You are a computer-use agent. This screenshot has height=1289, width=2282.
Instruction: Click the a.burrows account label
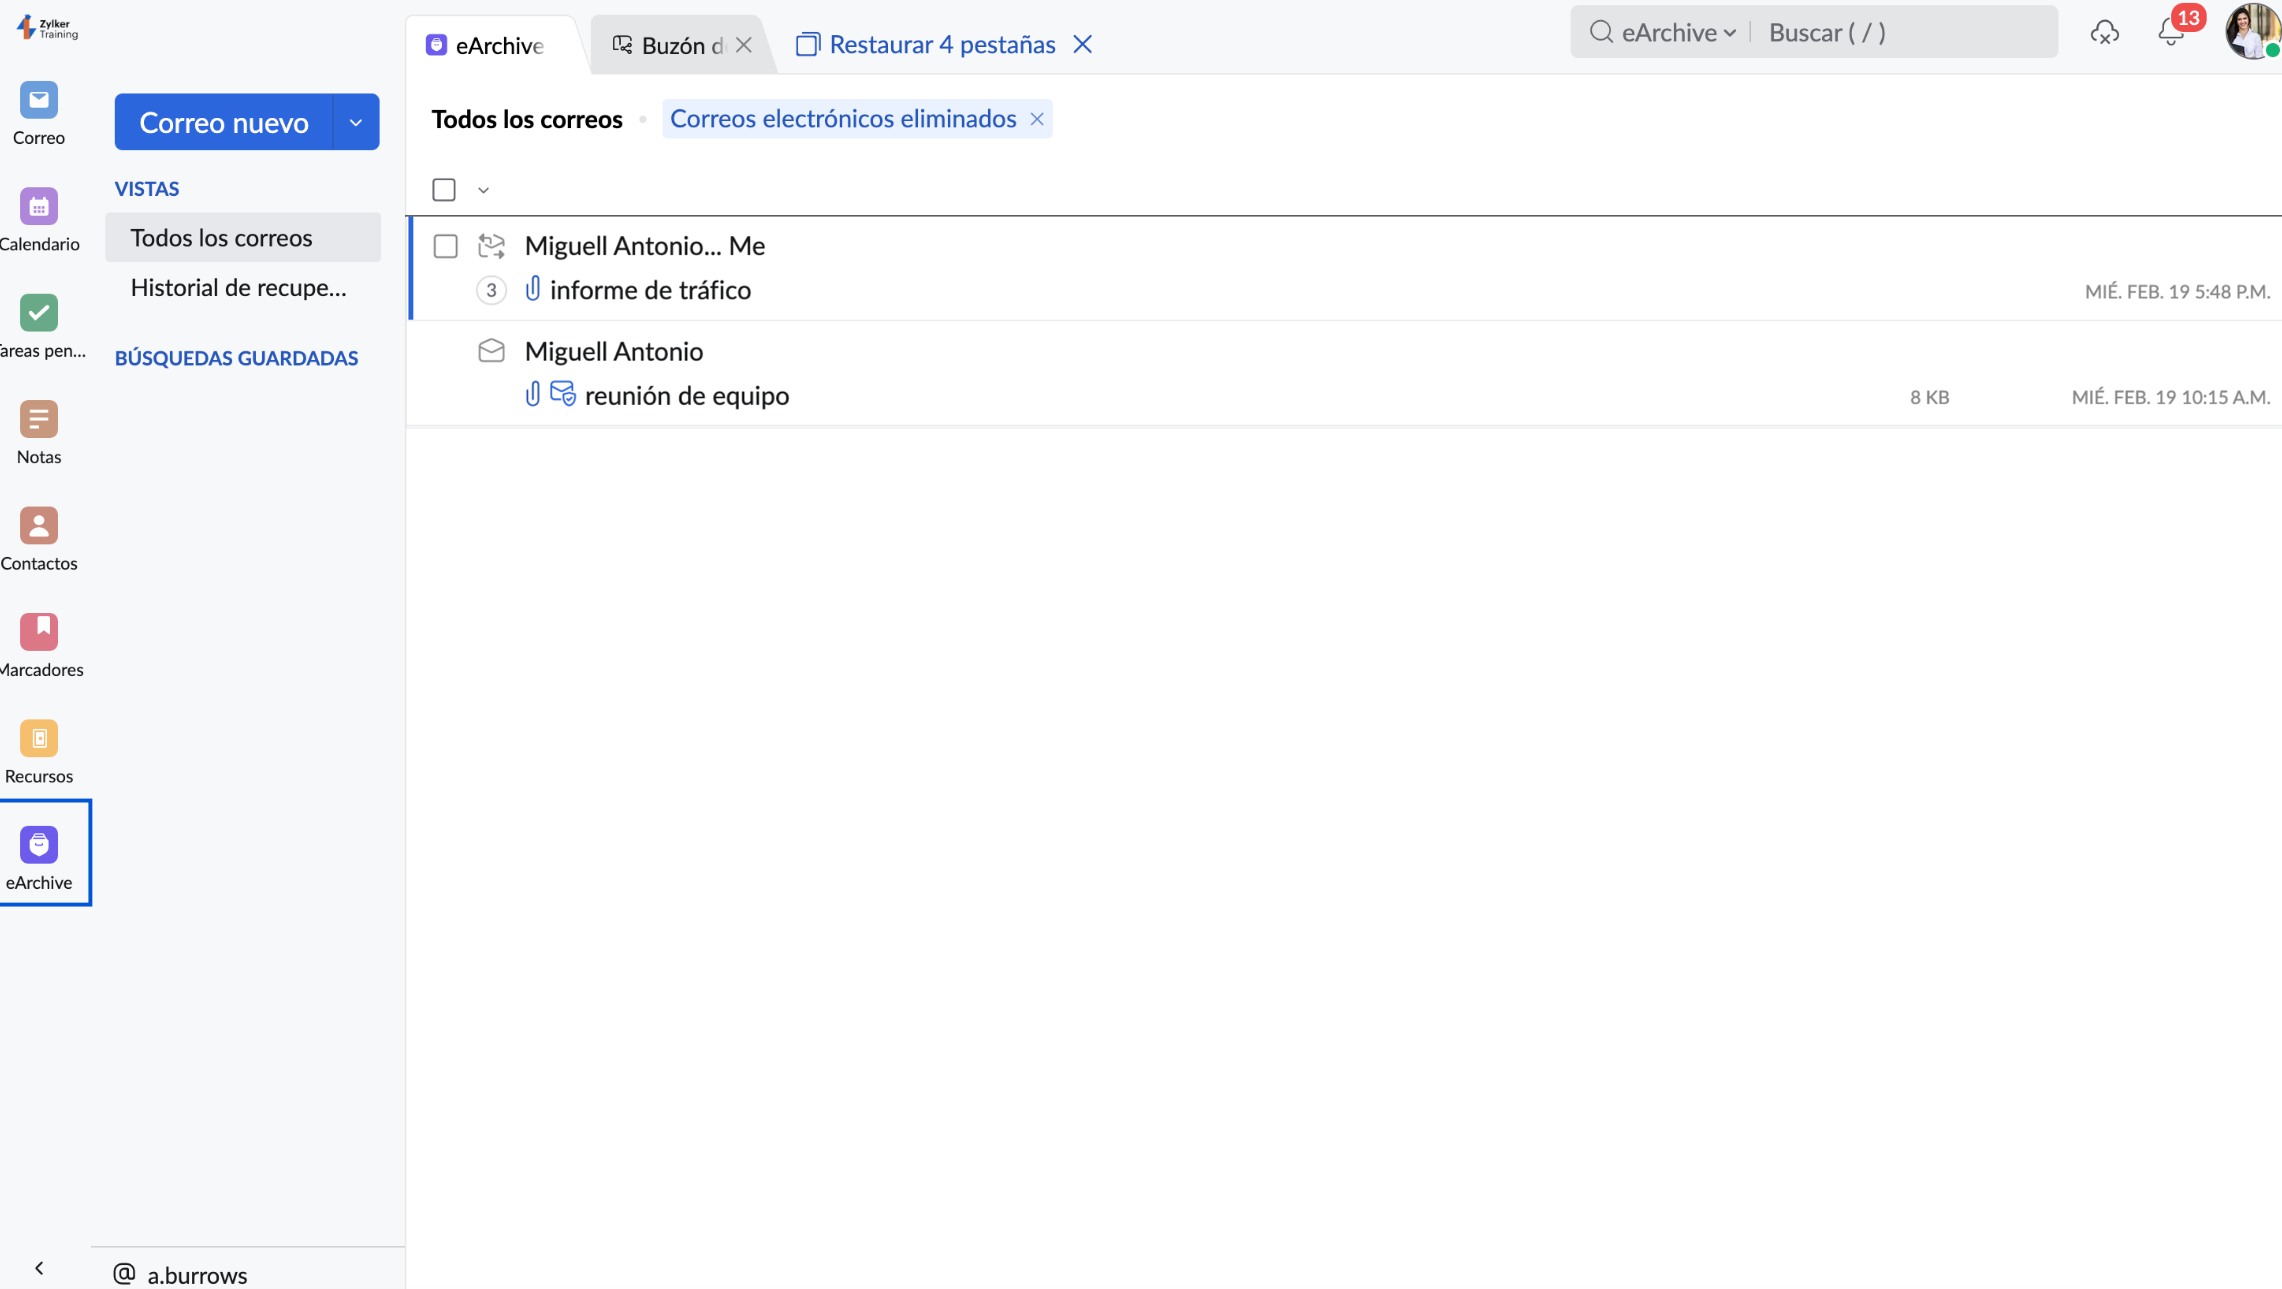(197, 1274)
